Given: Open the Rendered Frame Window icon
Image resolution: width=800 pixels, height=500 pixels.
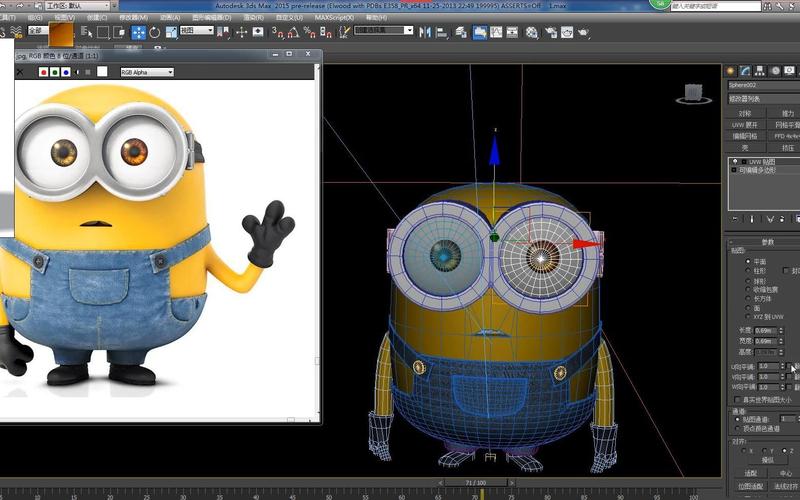Looking at the screenshot, I should tap(567, 33).
